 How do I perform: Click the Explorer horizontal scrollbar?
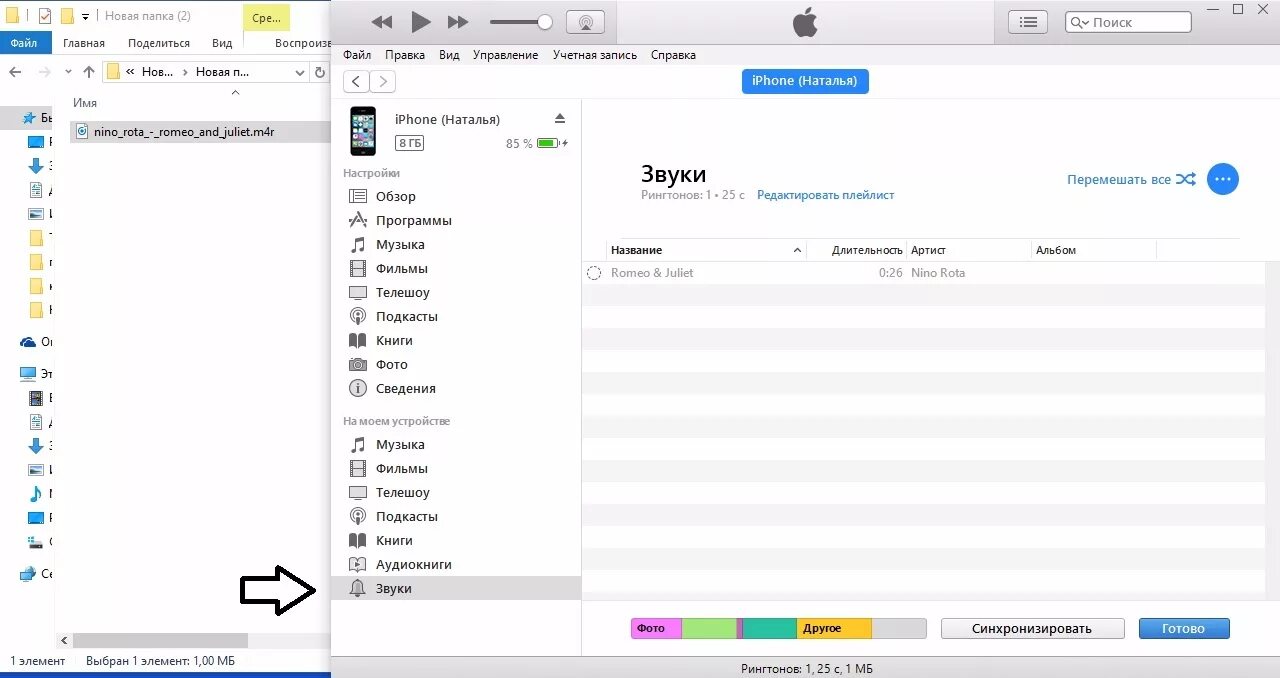160,640
